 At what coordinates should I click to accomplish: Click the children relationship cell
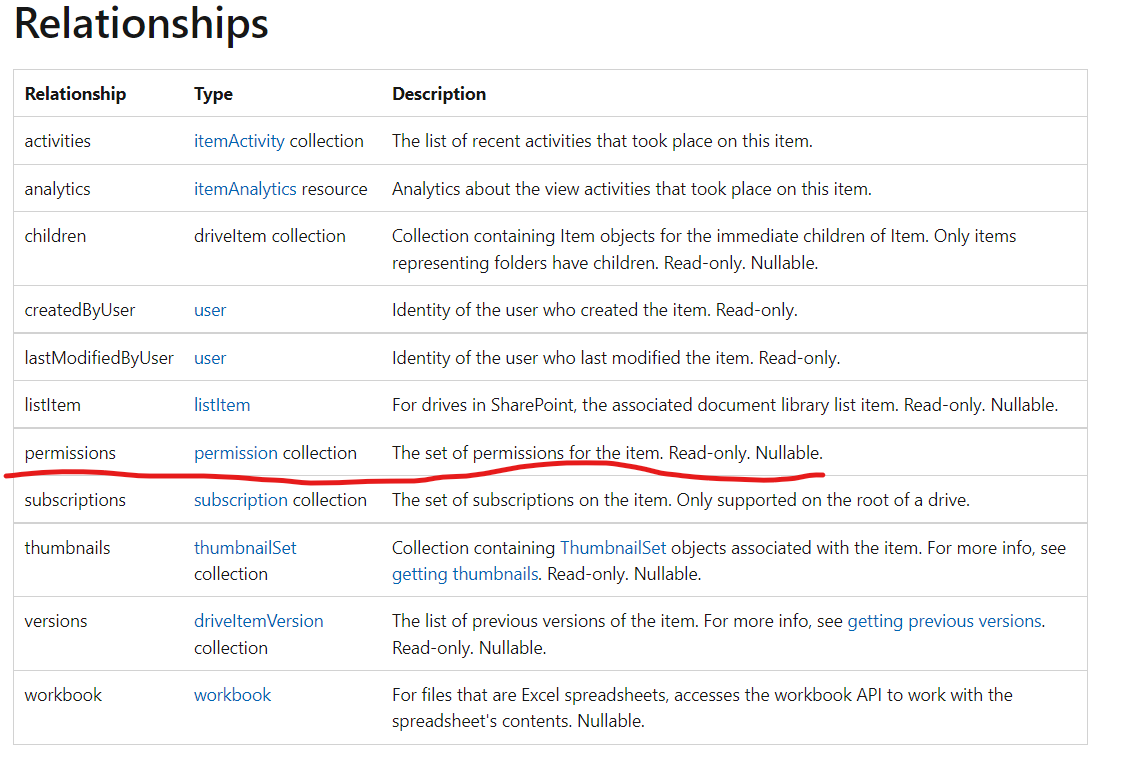click(x=55, y=235)
